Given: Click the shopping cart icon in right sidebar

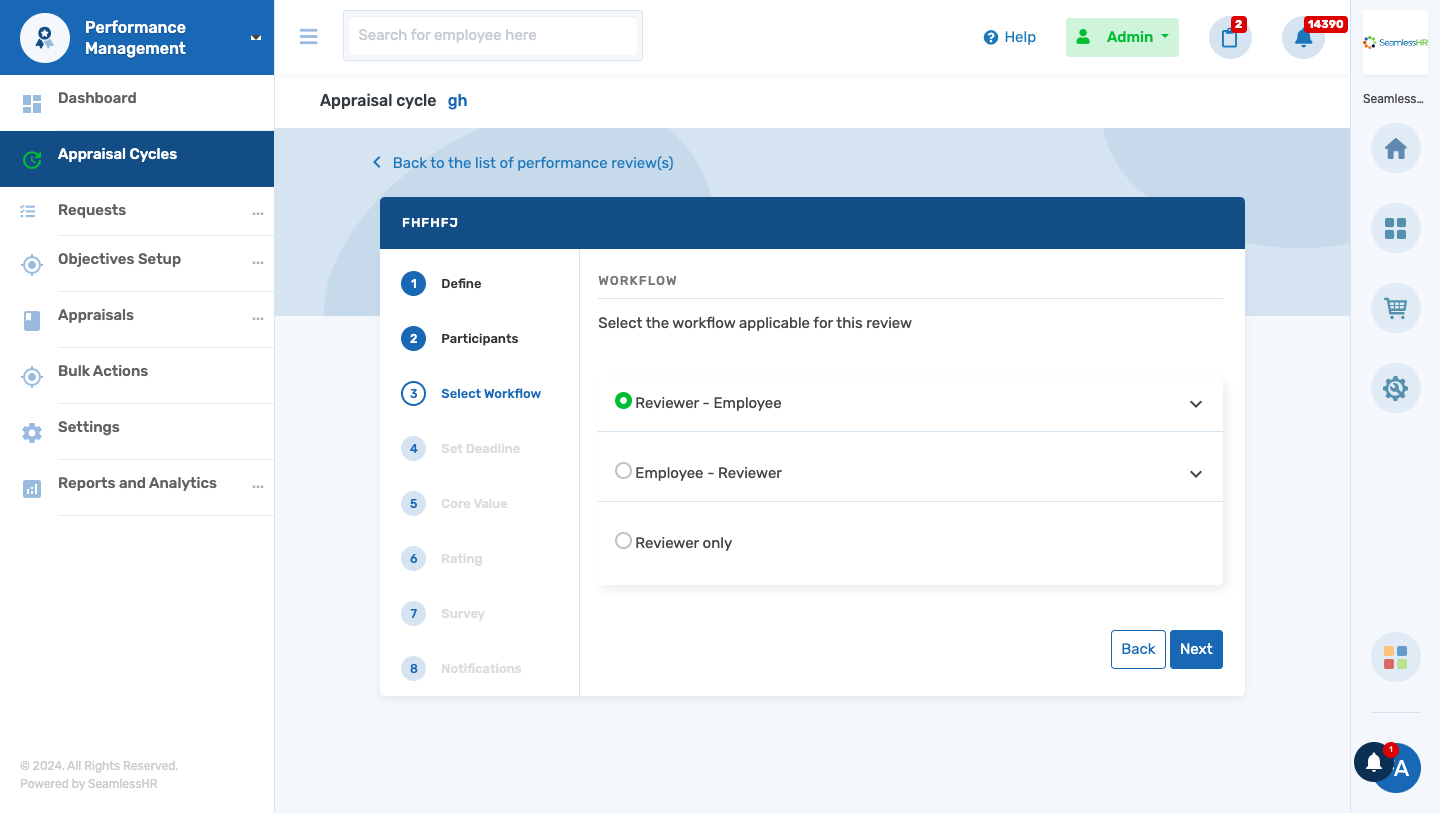Looking at the screenshot, I should (x=1395, y=308).
